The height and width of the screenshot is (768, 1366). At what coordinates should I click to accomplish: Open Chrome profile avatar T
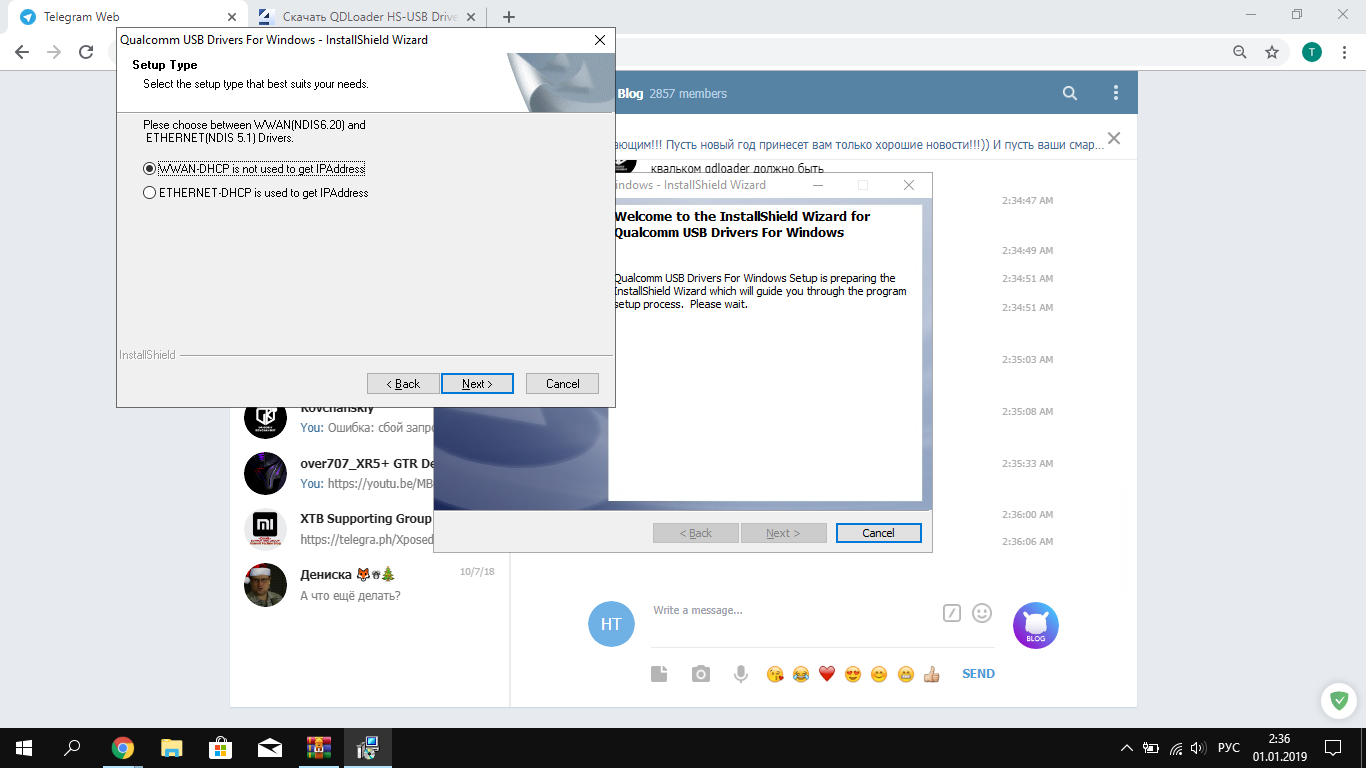1312,52
